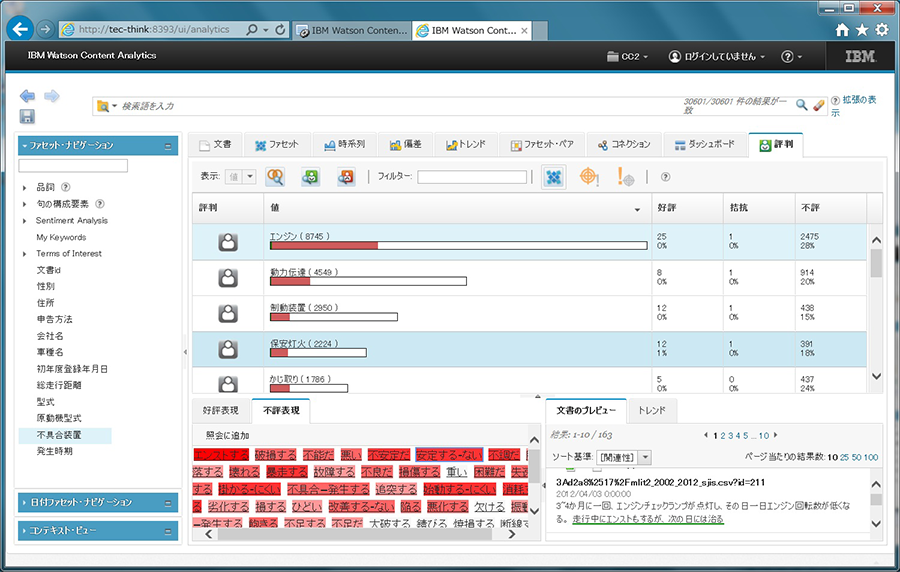Click the 照会に追加 button

pos(227,435)
